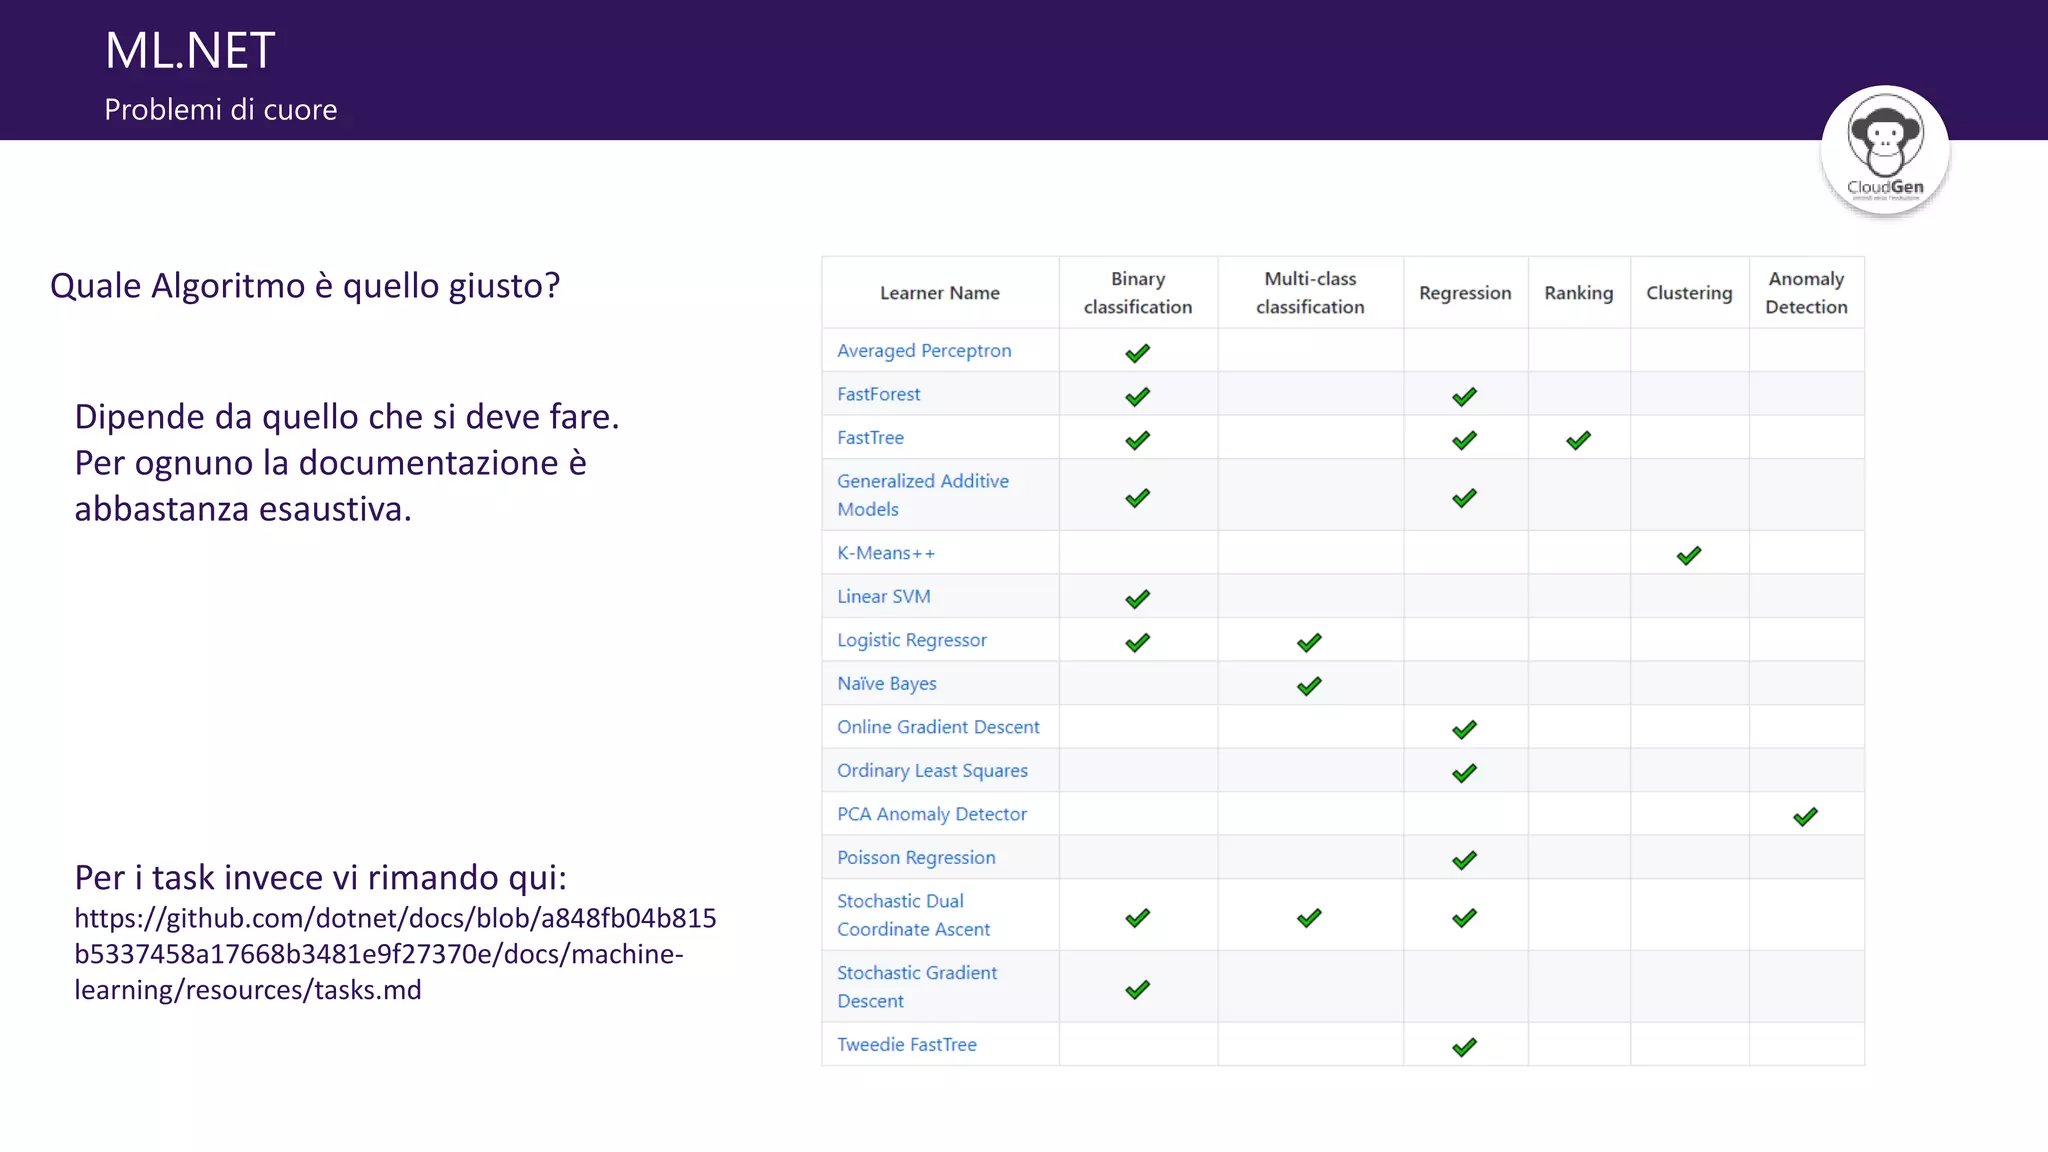Click Poisson Regression regression checkmark
The image size is (2048, 1152).
tap(1464, 860)
